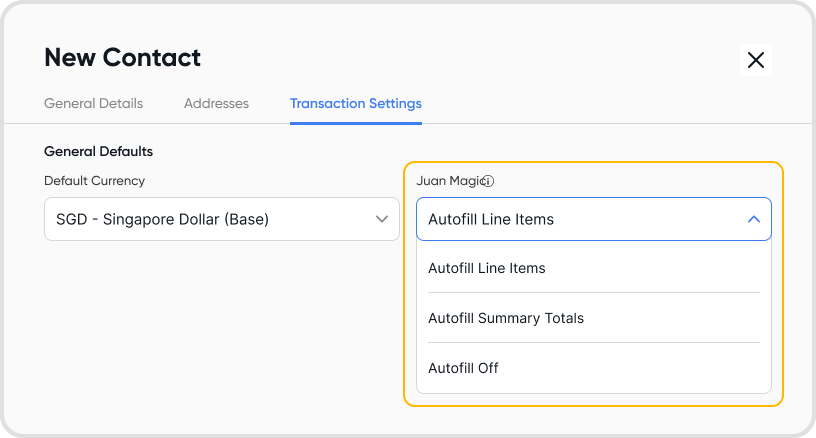Click the General Defaults section heading
This screenshot has width=816, height=438.
[x=98, y=152]
